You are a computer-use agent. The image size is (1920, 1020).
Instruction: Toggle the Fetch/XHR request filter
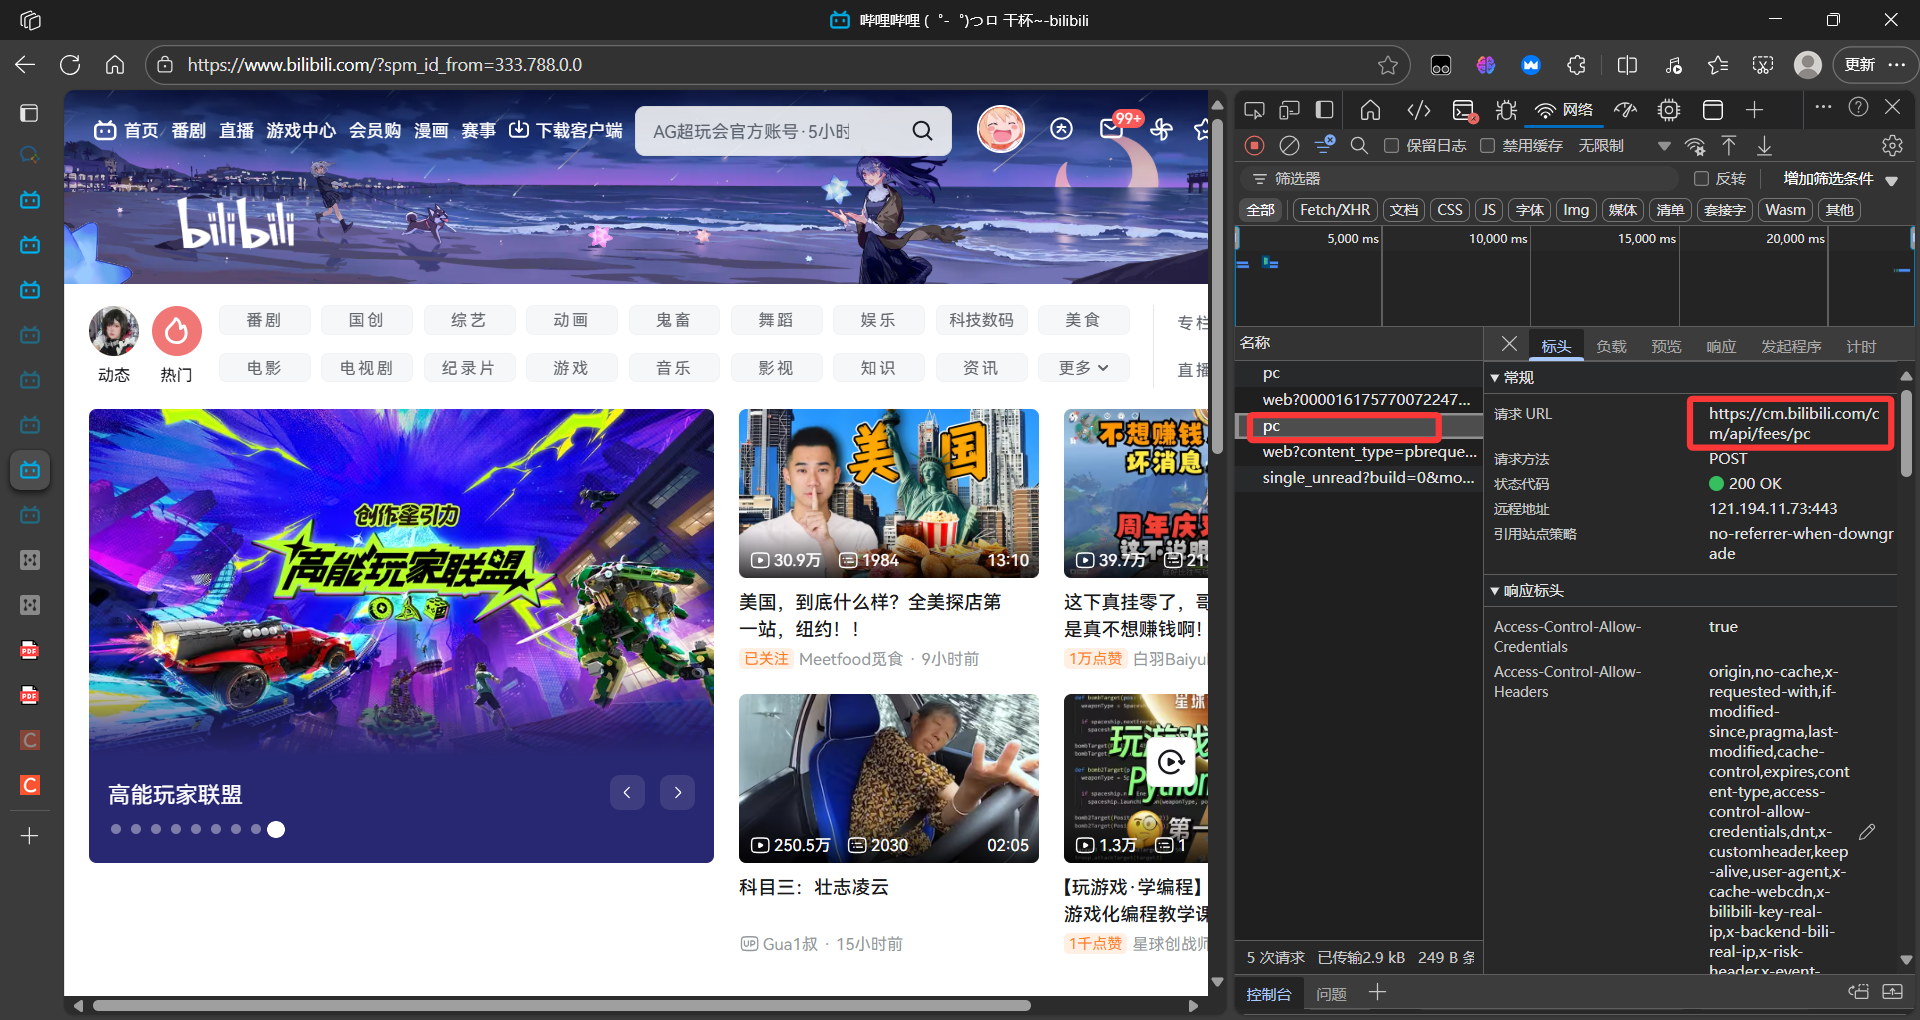coord(1335,210)
